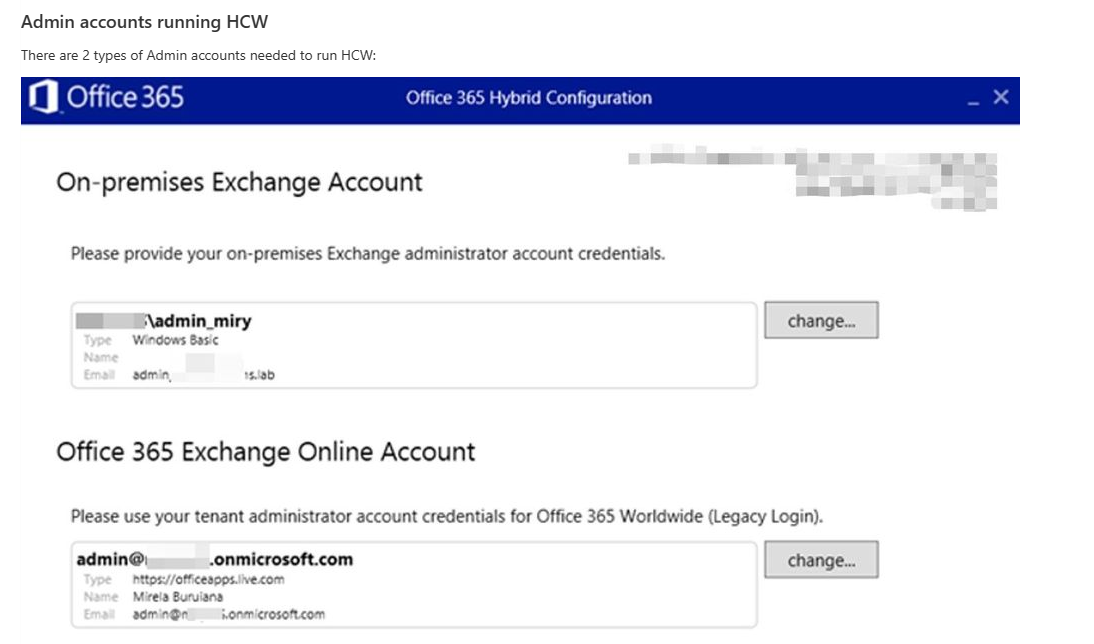Close the Office 365 Hybrid Configuration window
The width and height of the screenshot is (1094, 644).
1001,97
